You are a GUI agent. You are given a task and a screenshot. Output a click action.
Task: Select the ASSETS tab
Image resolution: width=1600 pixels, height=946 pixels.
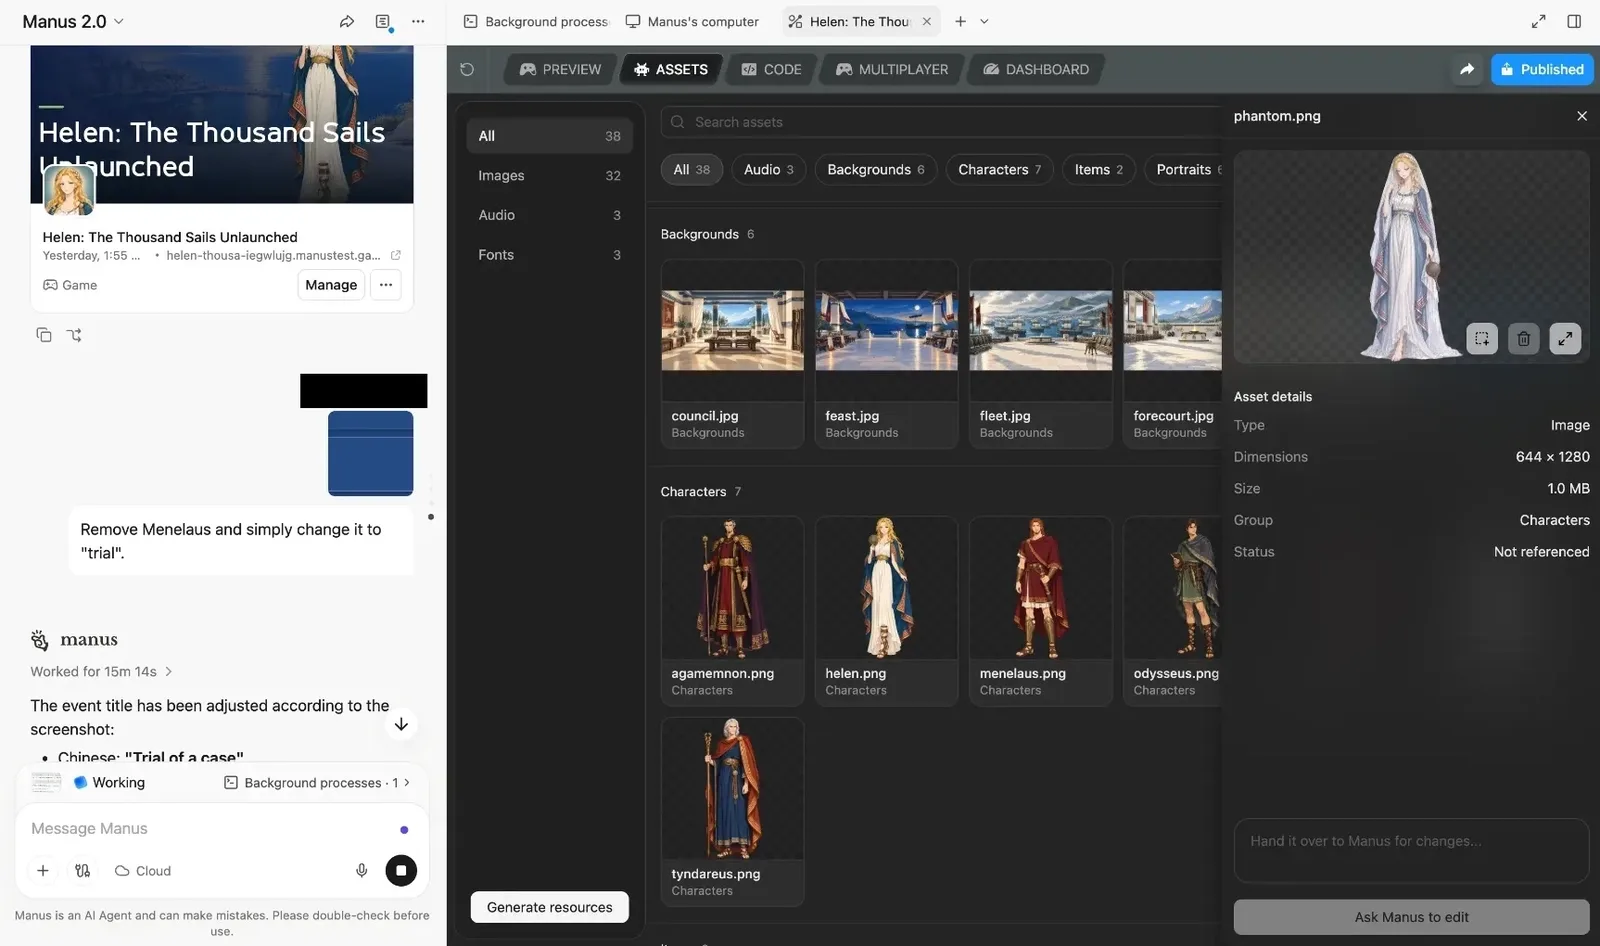671,69
